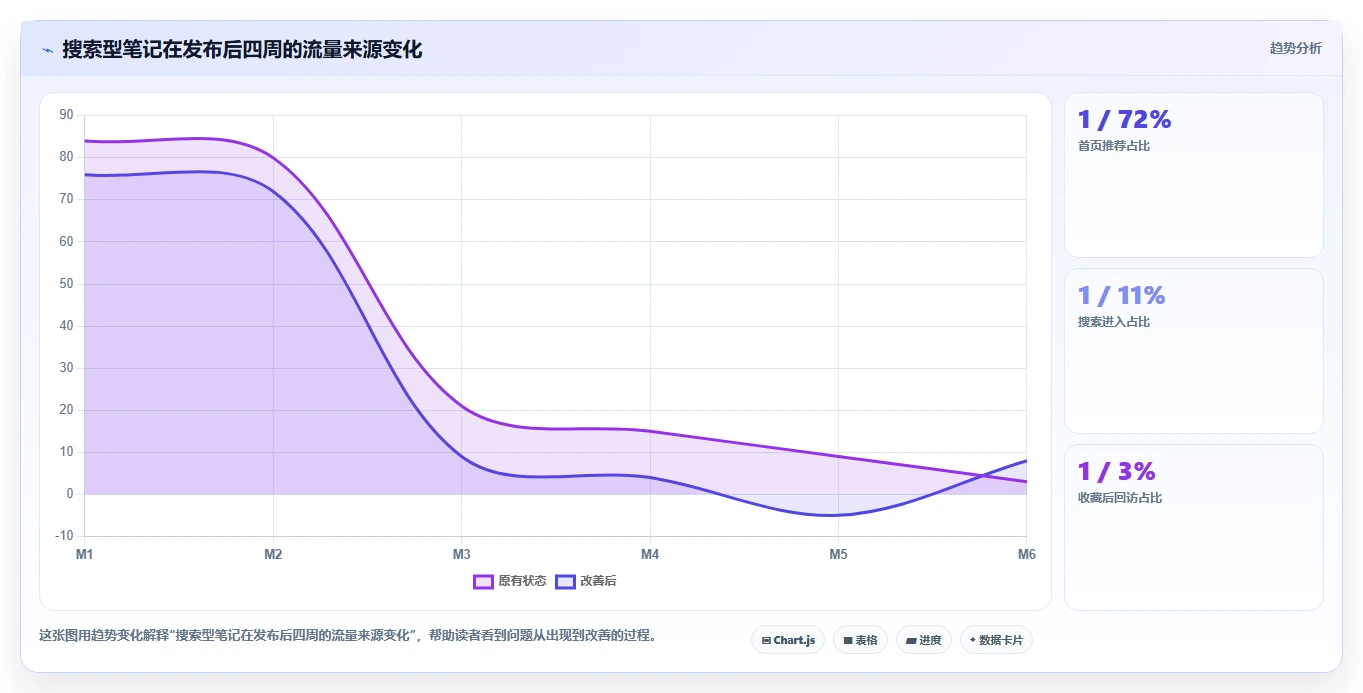Click the M5 axis label

[838, 554]
